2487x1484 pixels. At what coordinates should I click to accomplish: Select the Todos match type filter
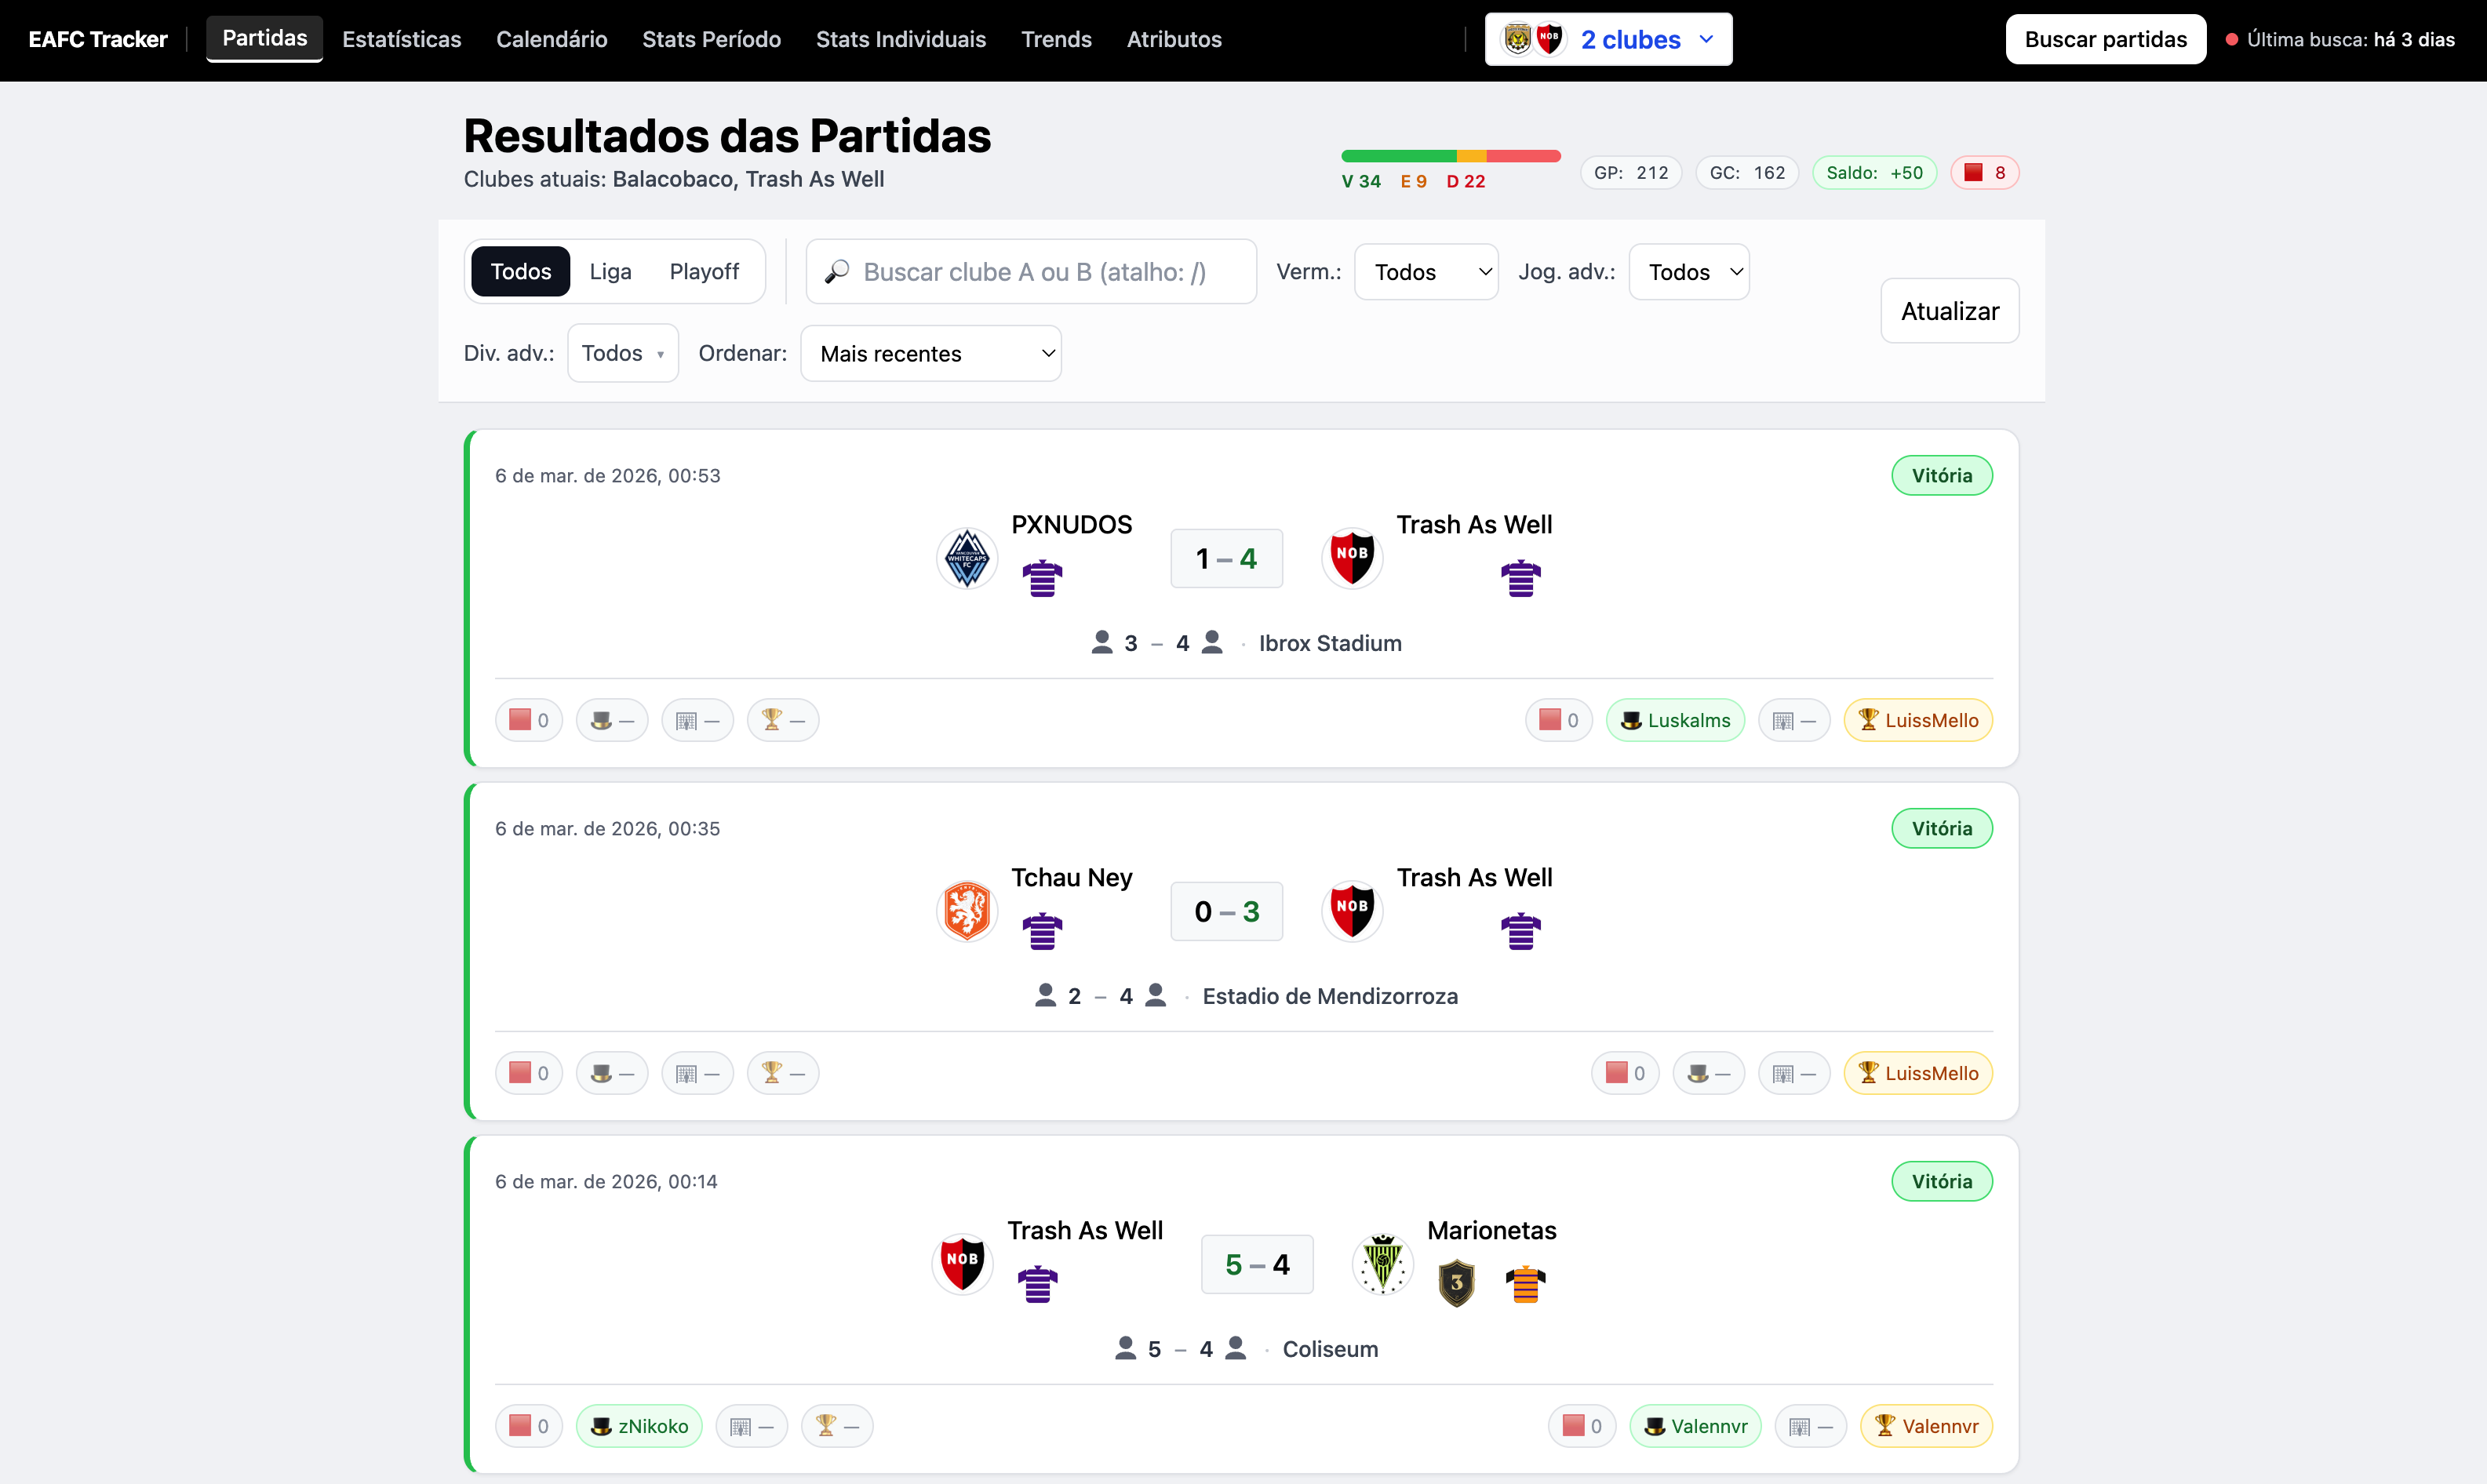coord(520,272)
